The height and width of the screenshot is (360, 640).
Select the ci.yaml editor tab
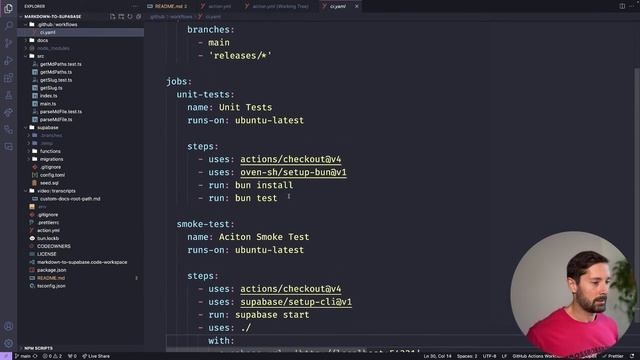337,6
